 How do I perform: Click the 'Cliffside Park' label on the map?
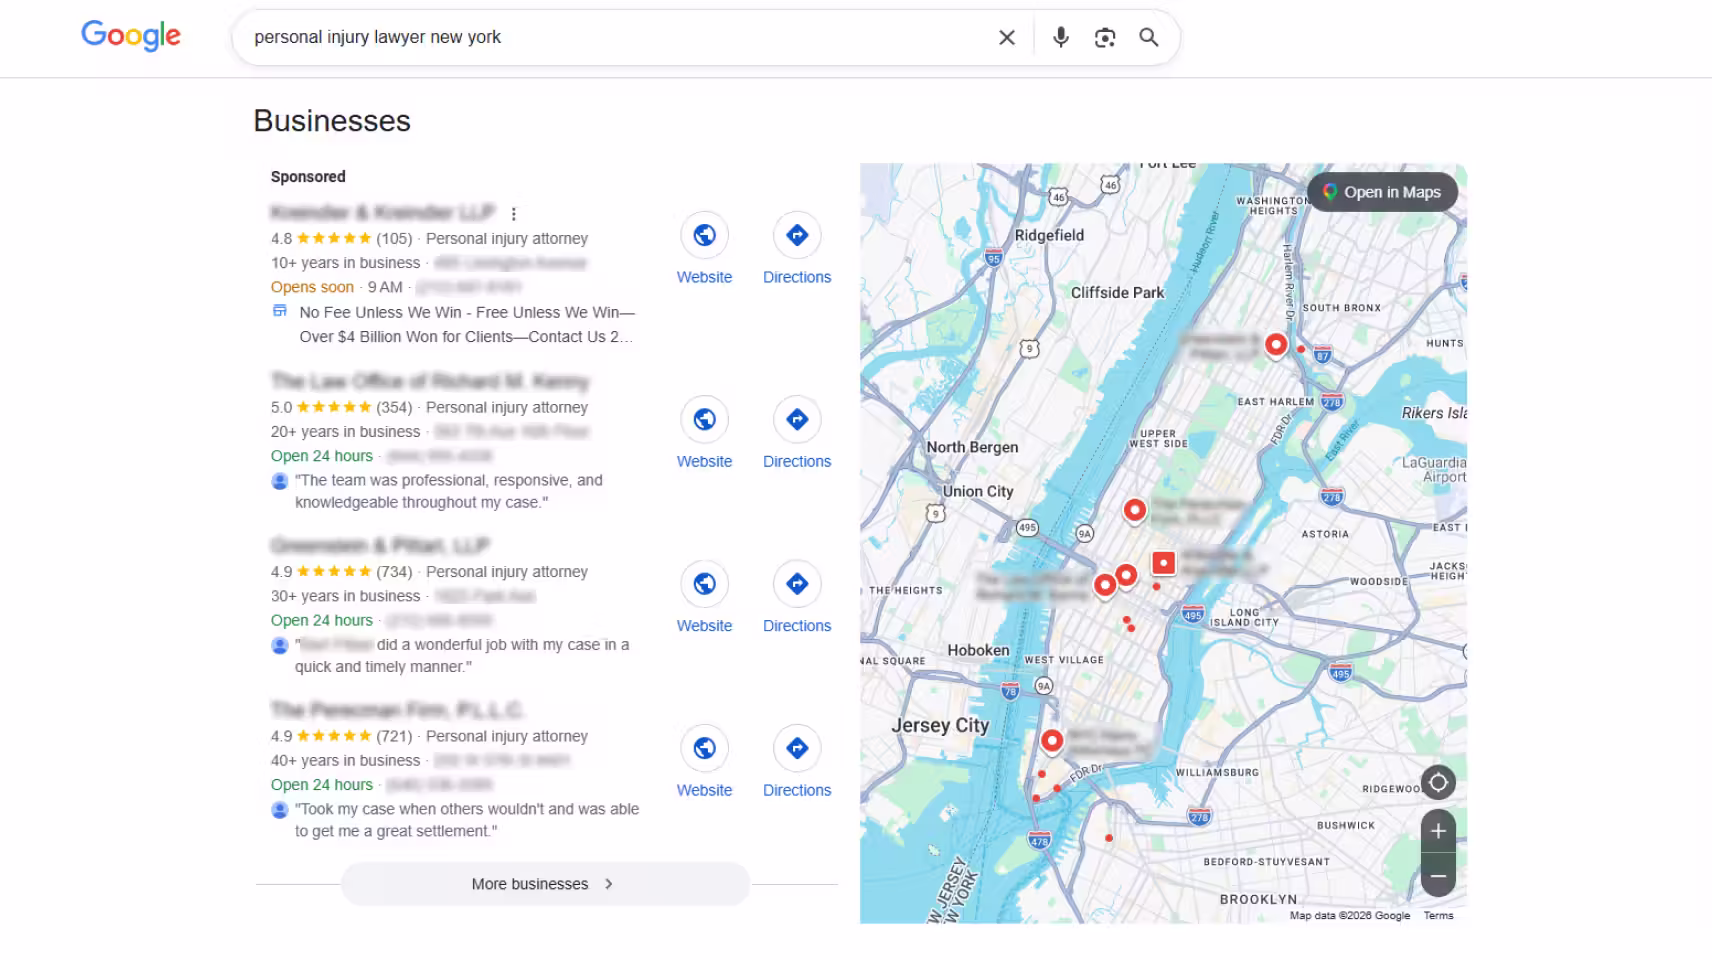(x=1118, y=293)
